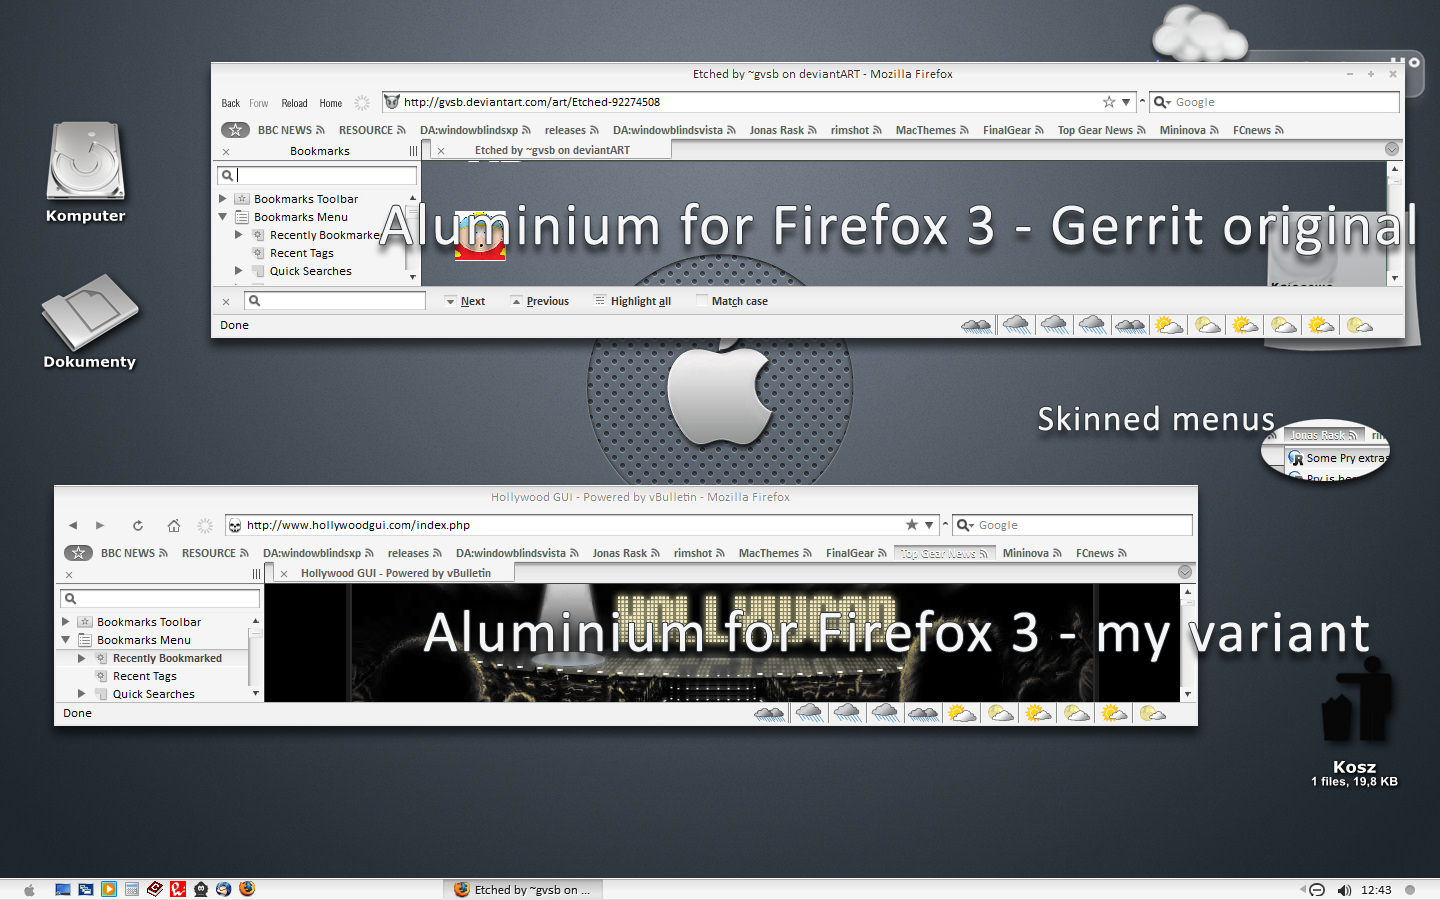Click the list-all-tabs button in deviantART window
Image resolution: width=1440 pixels, height=900 pixels.
click(1391, 149)
